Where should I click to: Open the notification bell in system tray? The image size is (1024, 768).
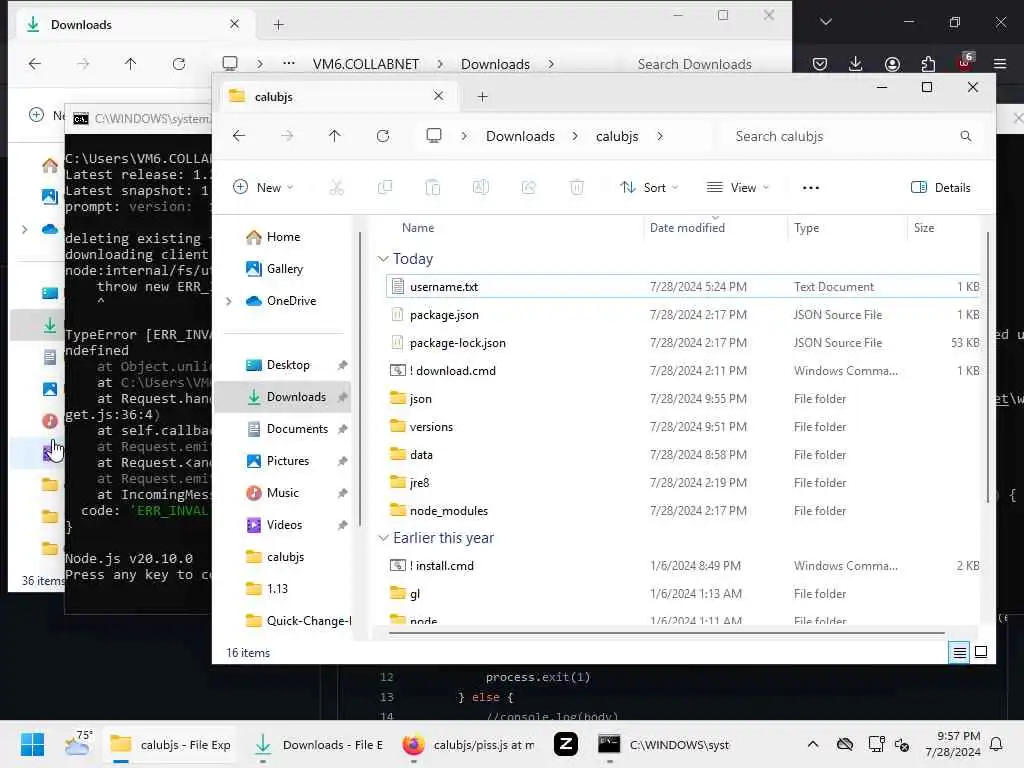click(997, 744)
